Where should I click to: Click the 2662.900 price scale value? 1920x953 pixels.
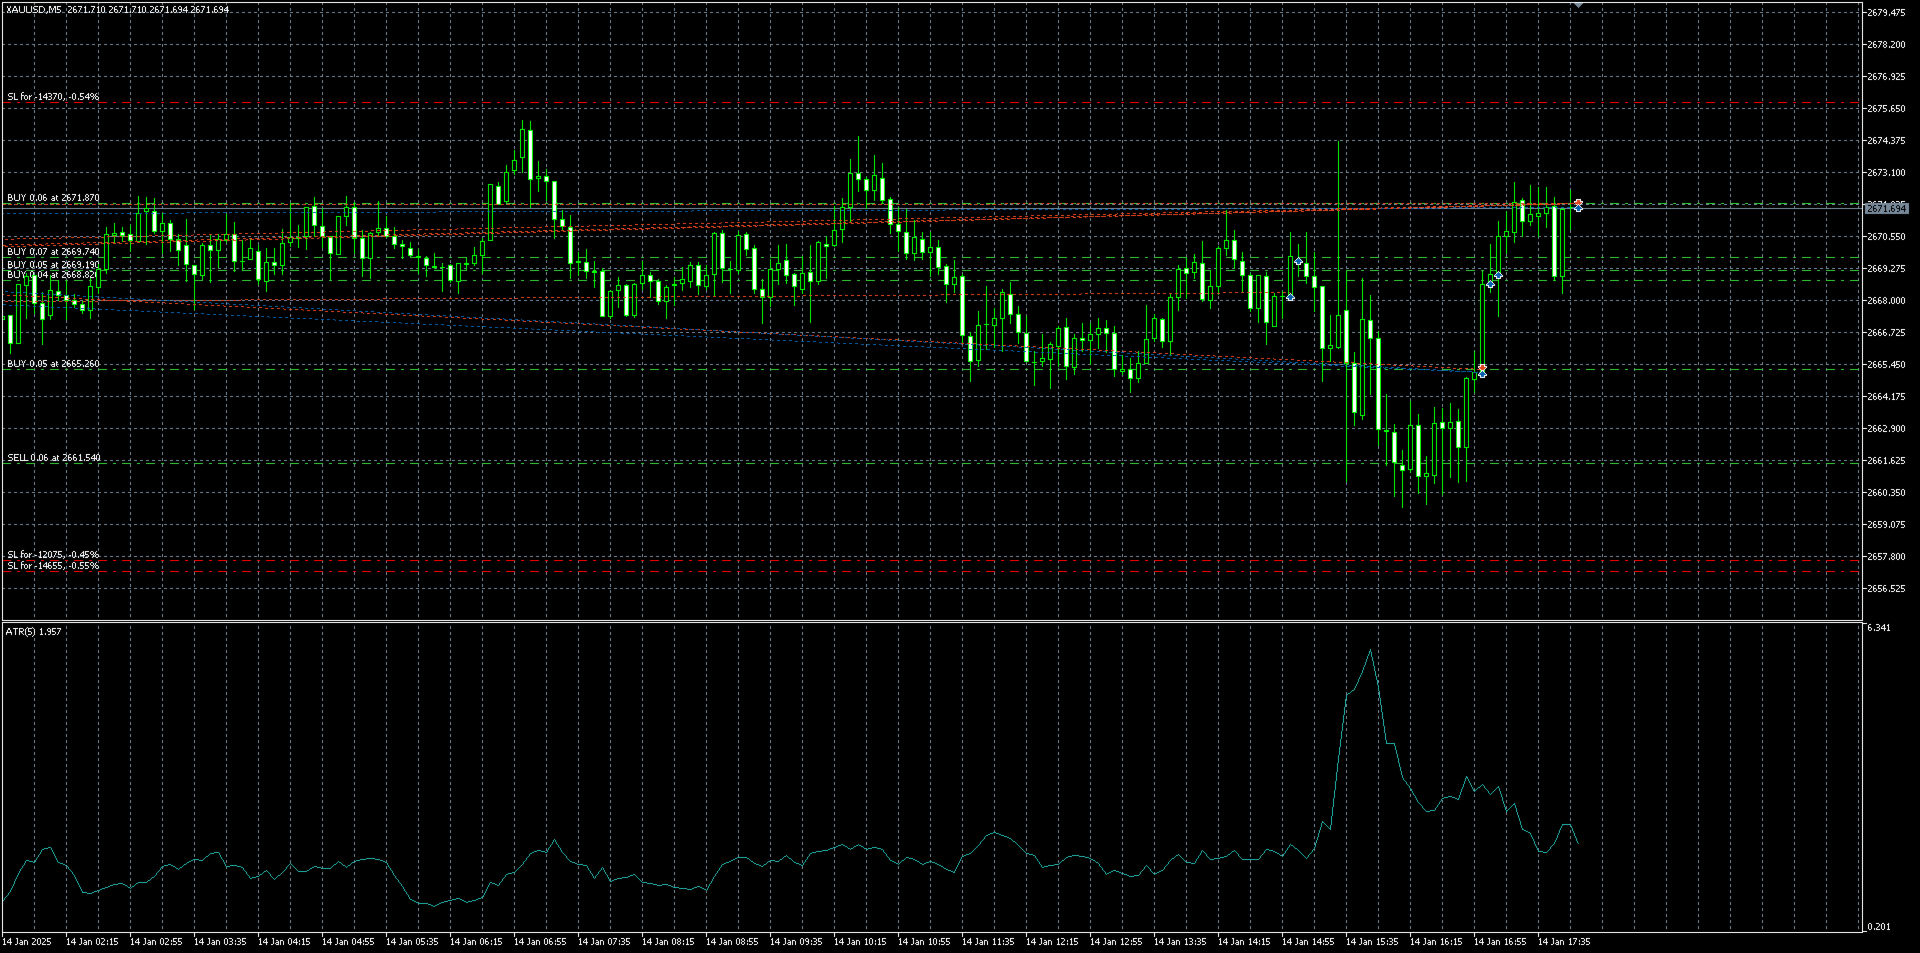point(1886,429)
